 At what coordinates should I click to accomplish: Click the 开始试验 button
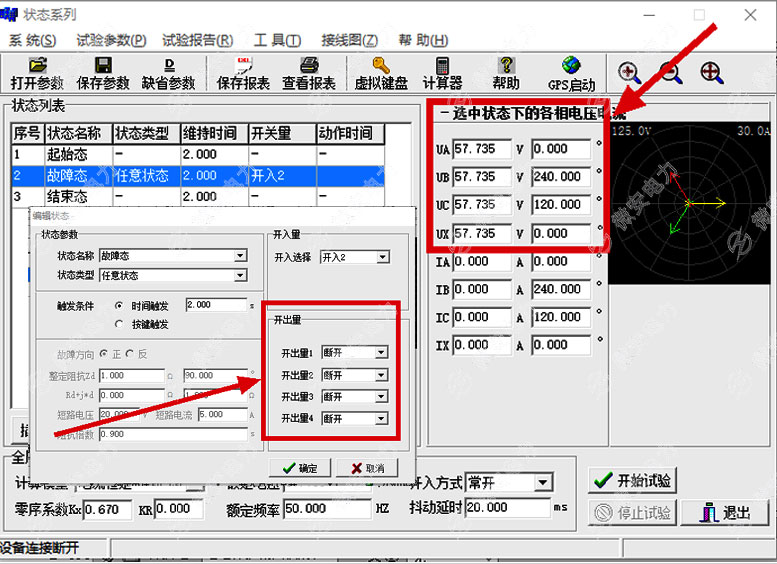click(x=632, y=480)
